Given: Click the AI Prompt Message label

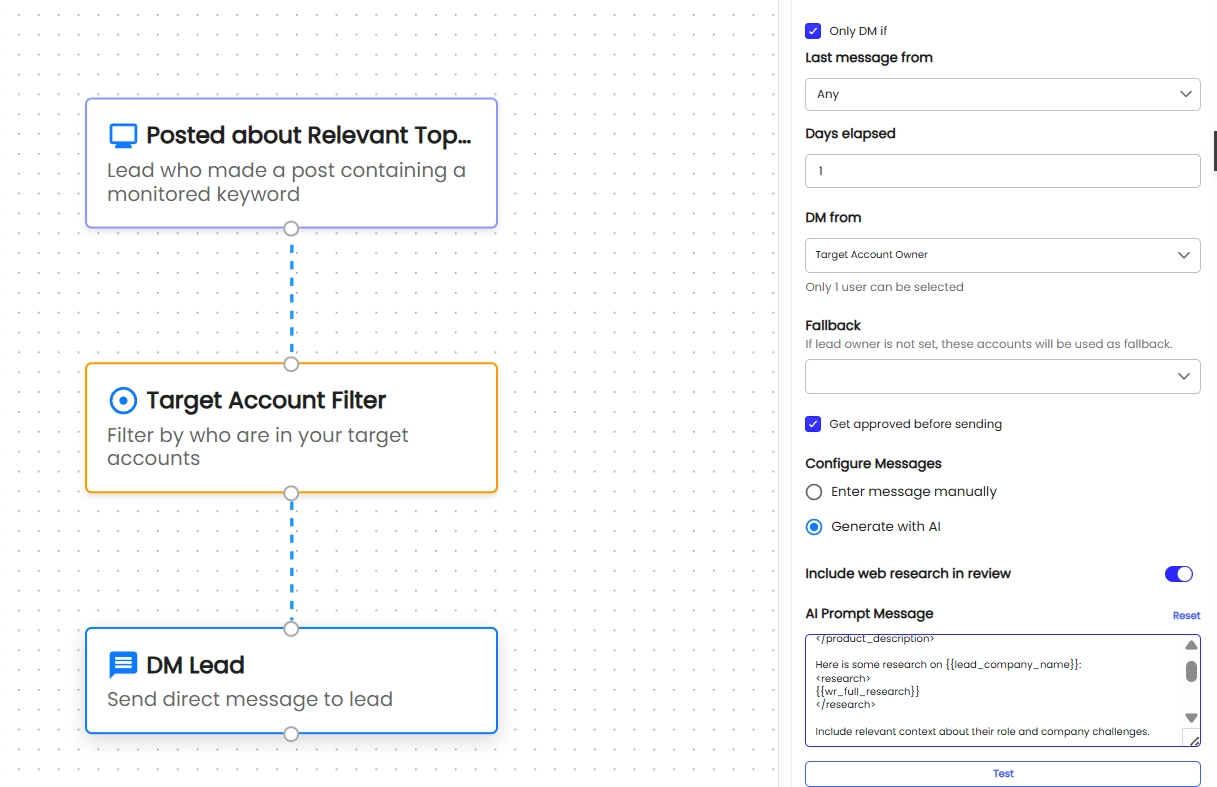Looking at the screenshot, I should 869,614.
